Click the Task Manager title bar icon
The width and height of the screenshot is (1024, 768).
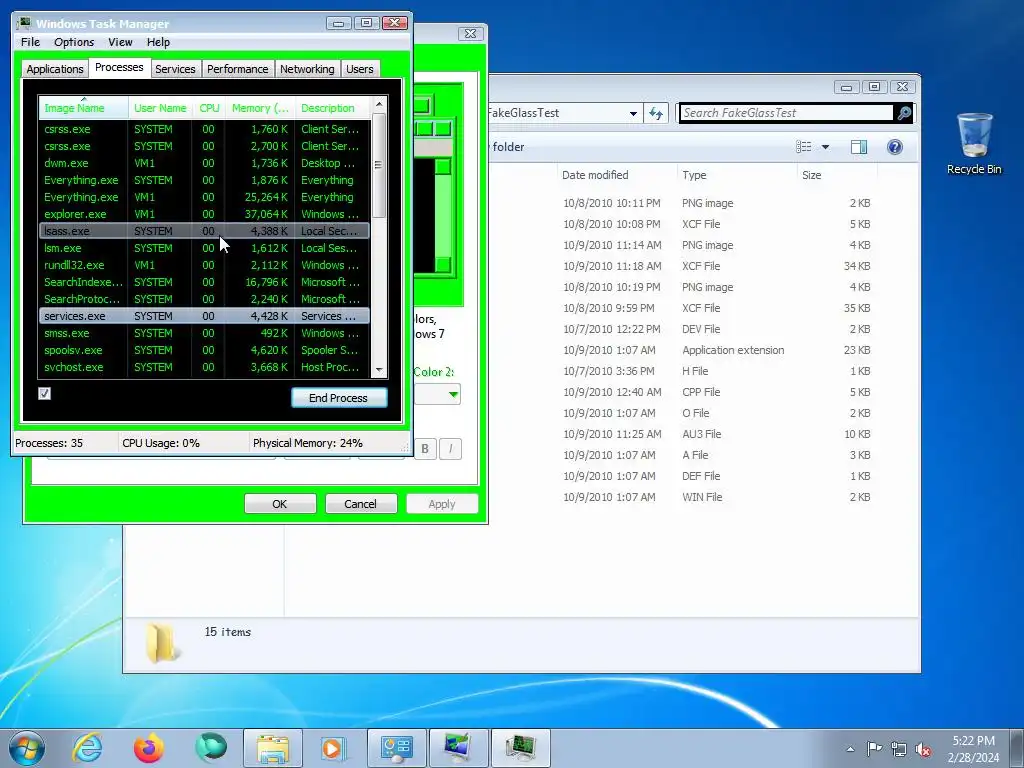point(25,24)
